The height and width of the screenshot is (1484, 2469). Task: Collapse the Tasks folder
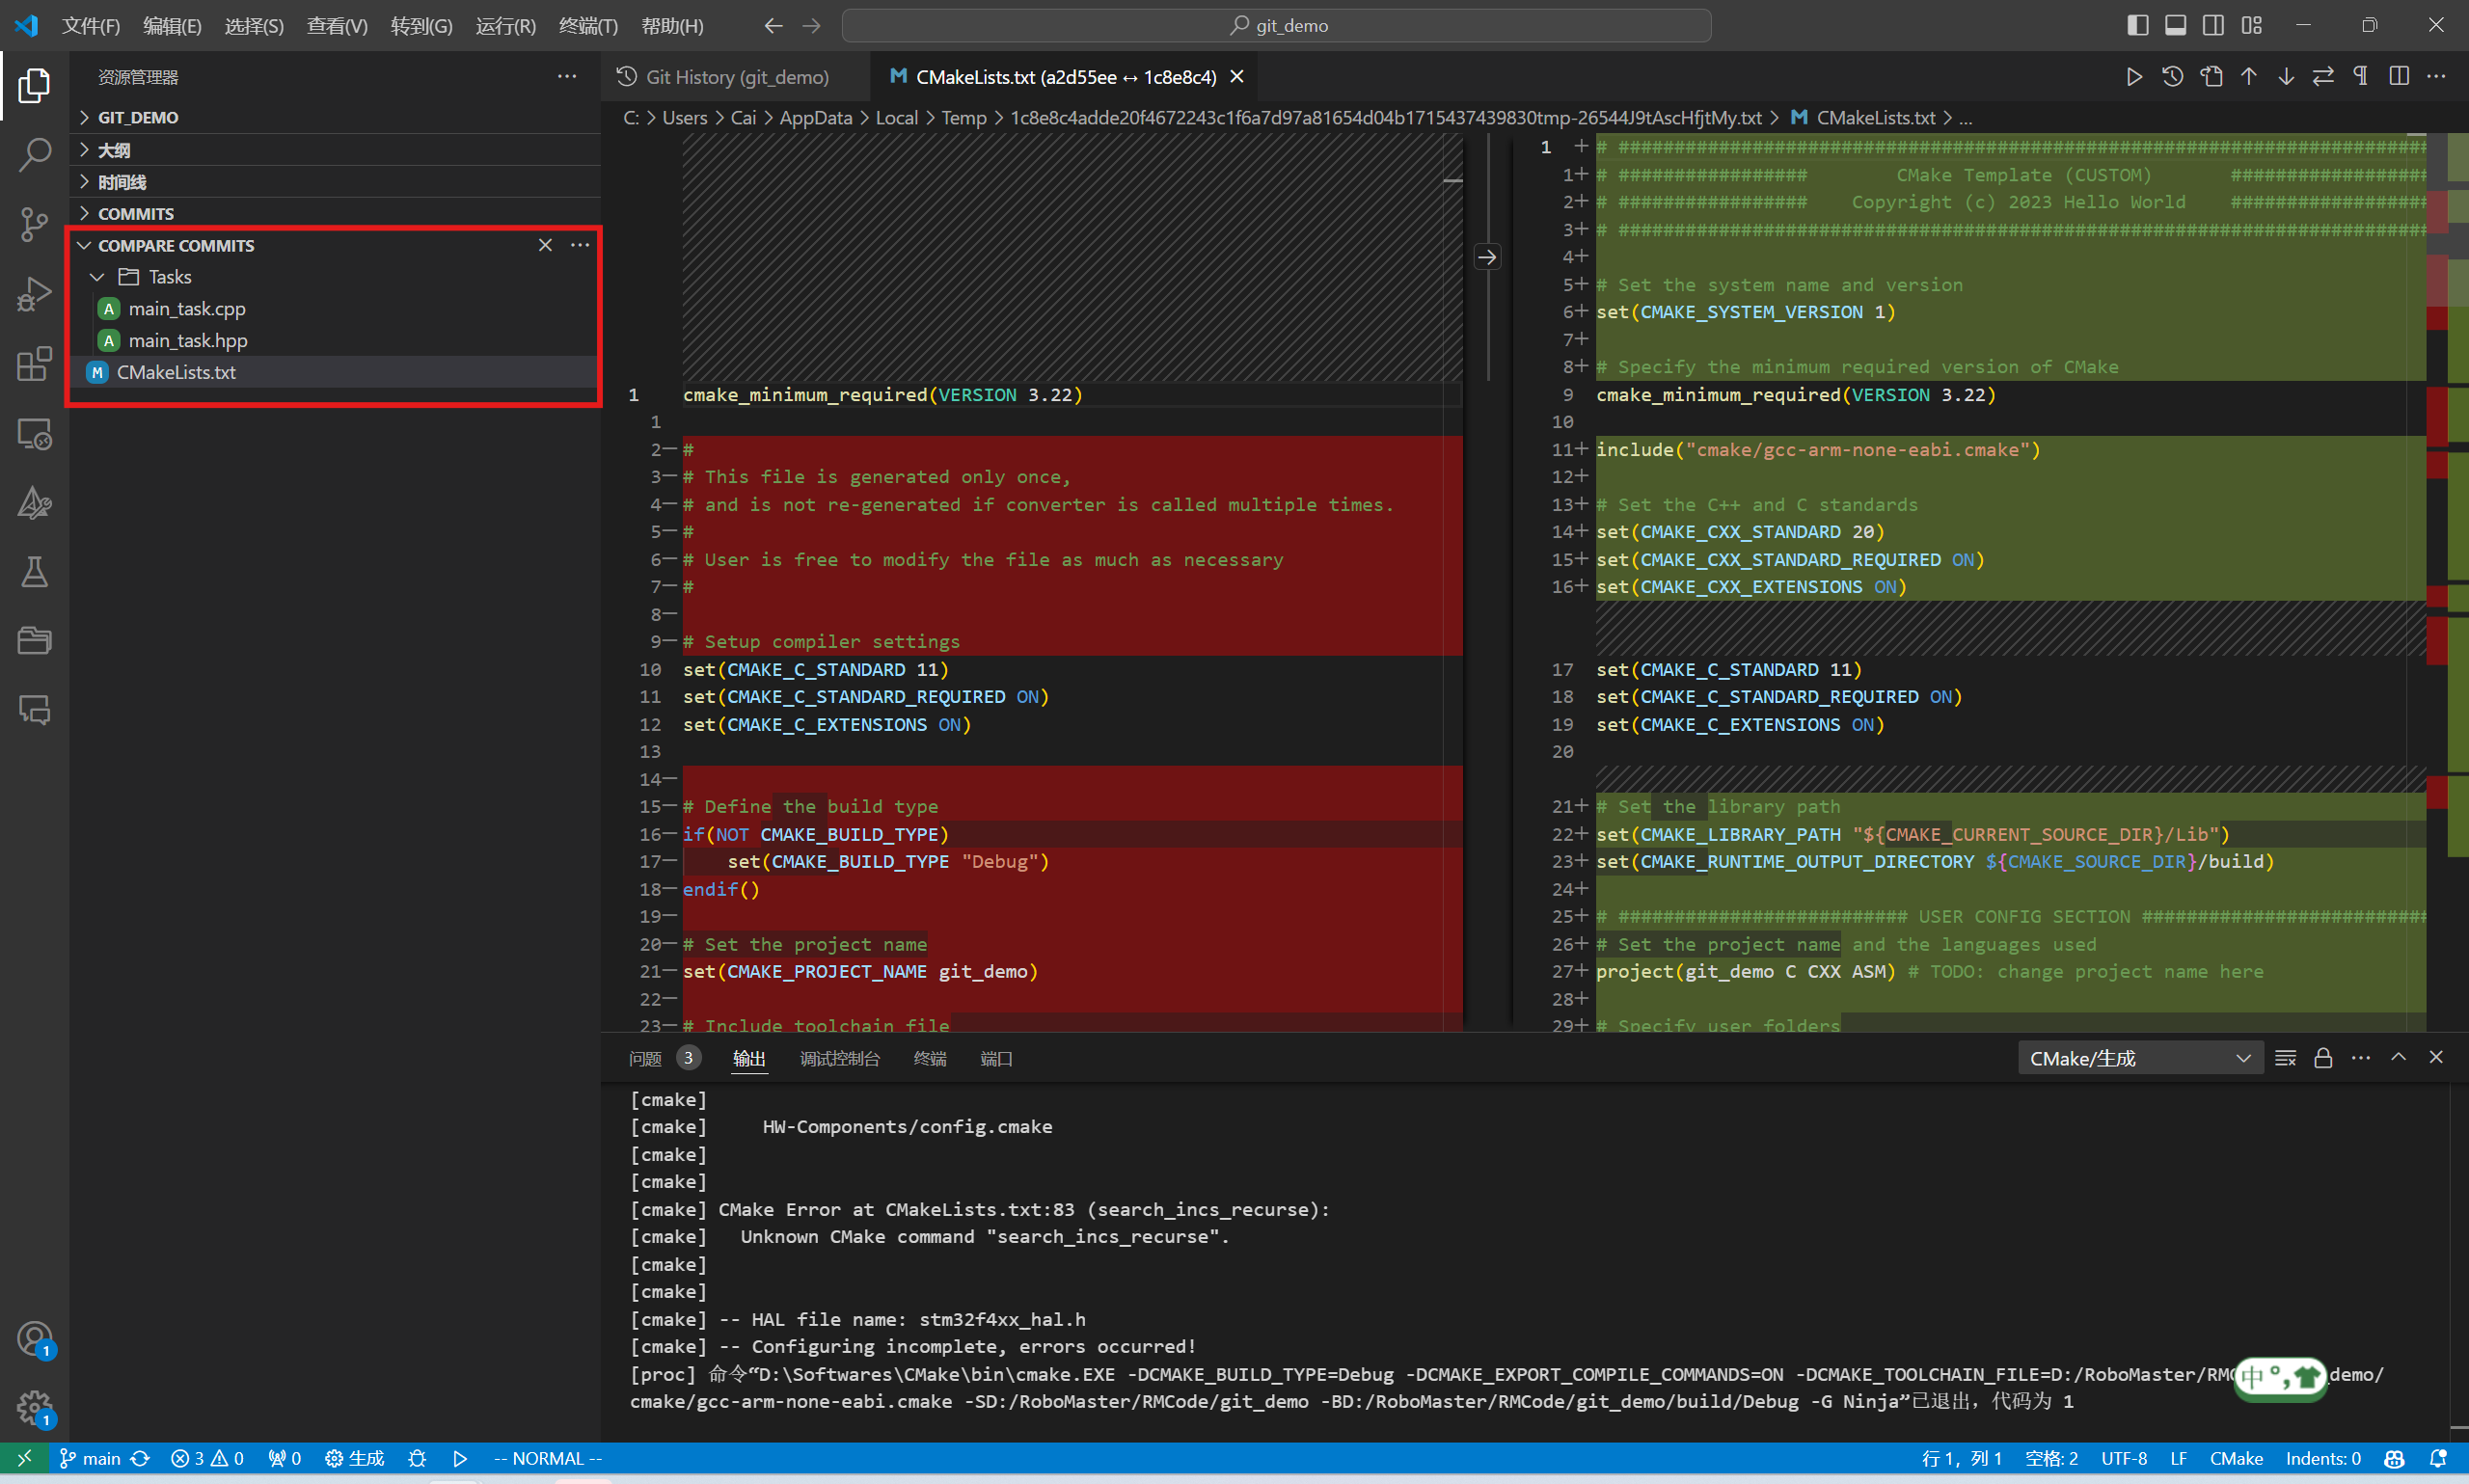pos(97,277)
